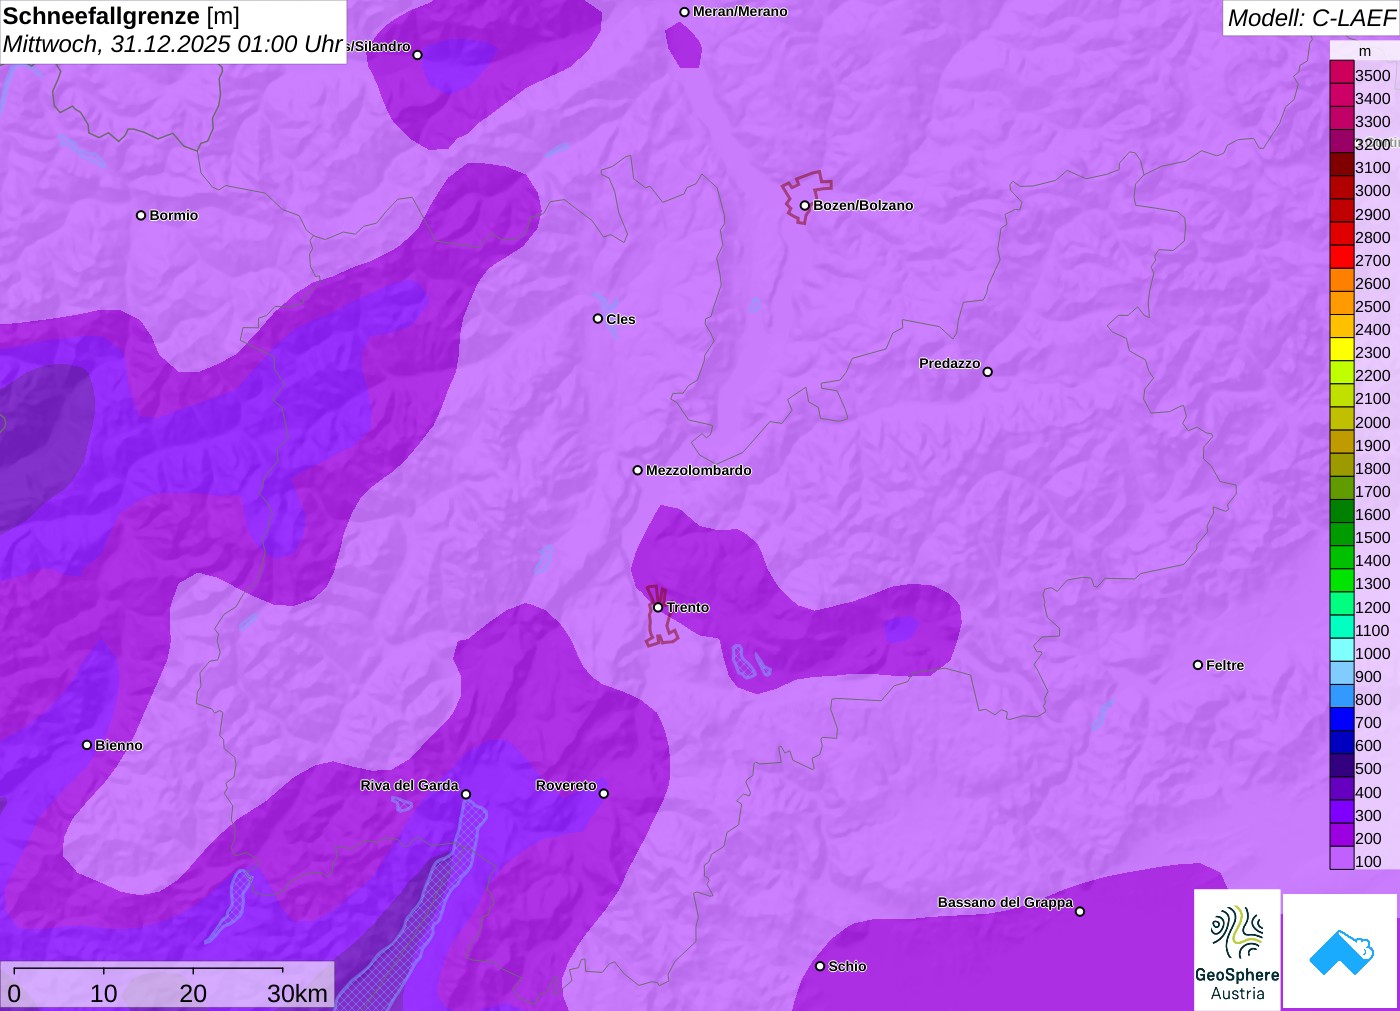Screen dimensions: 1400x1011
Task: Select the 1500 m green legend swatch
Action: tap(1342, 534)
